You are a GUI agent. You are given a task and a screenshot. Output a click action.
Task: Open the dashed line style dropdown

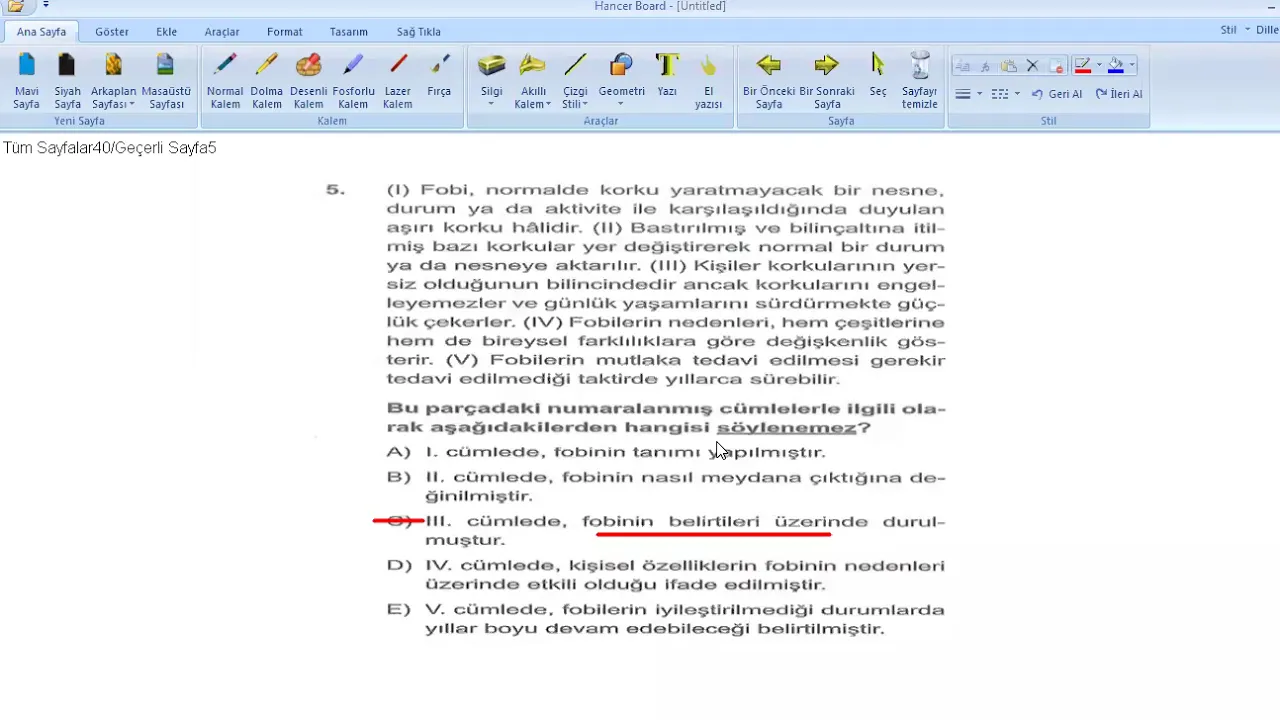click(x=1005, y=94)
